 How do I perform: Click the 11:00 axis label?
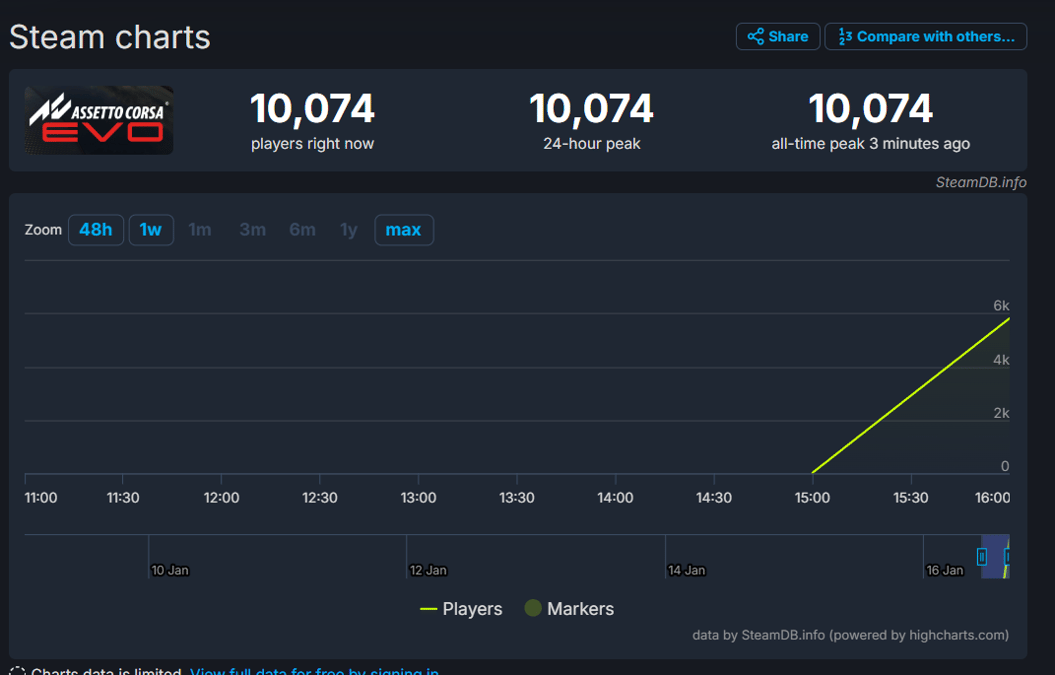pyautogui.click(x=41, y=497)
